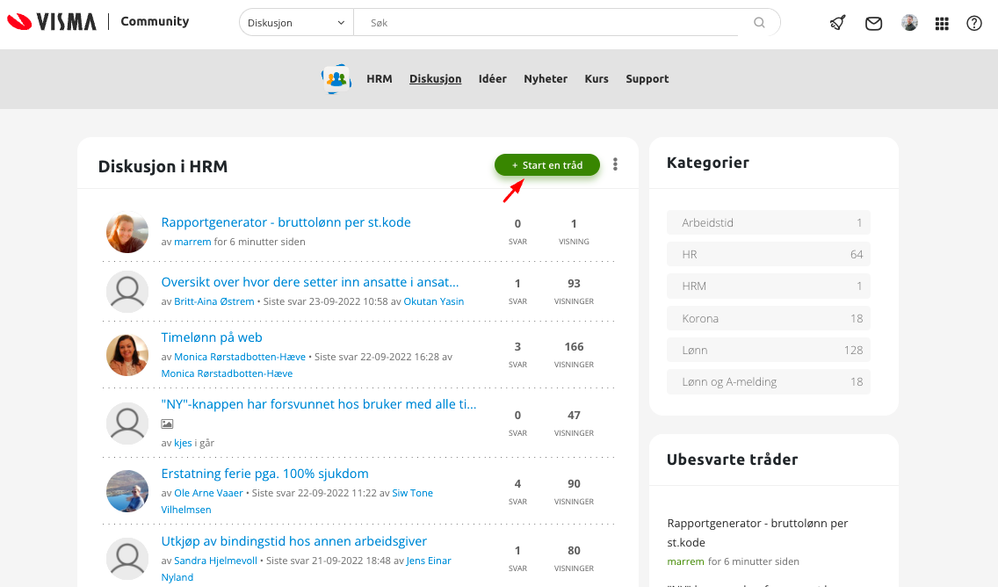
Task: Select the Lønn og A-melding category
Action: pos(768,382)
